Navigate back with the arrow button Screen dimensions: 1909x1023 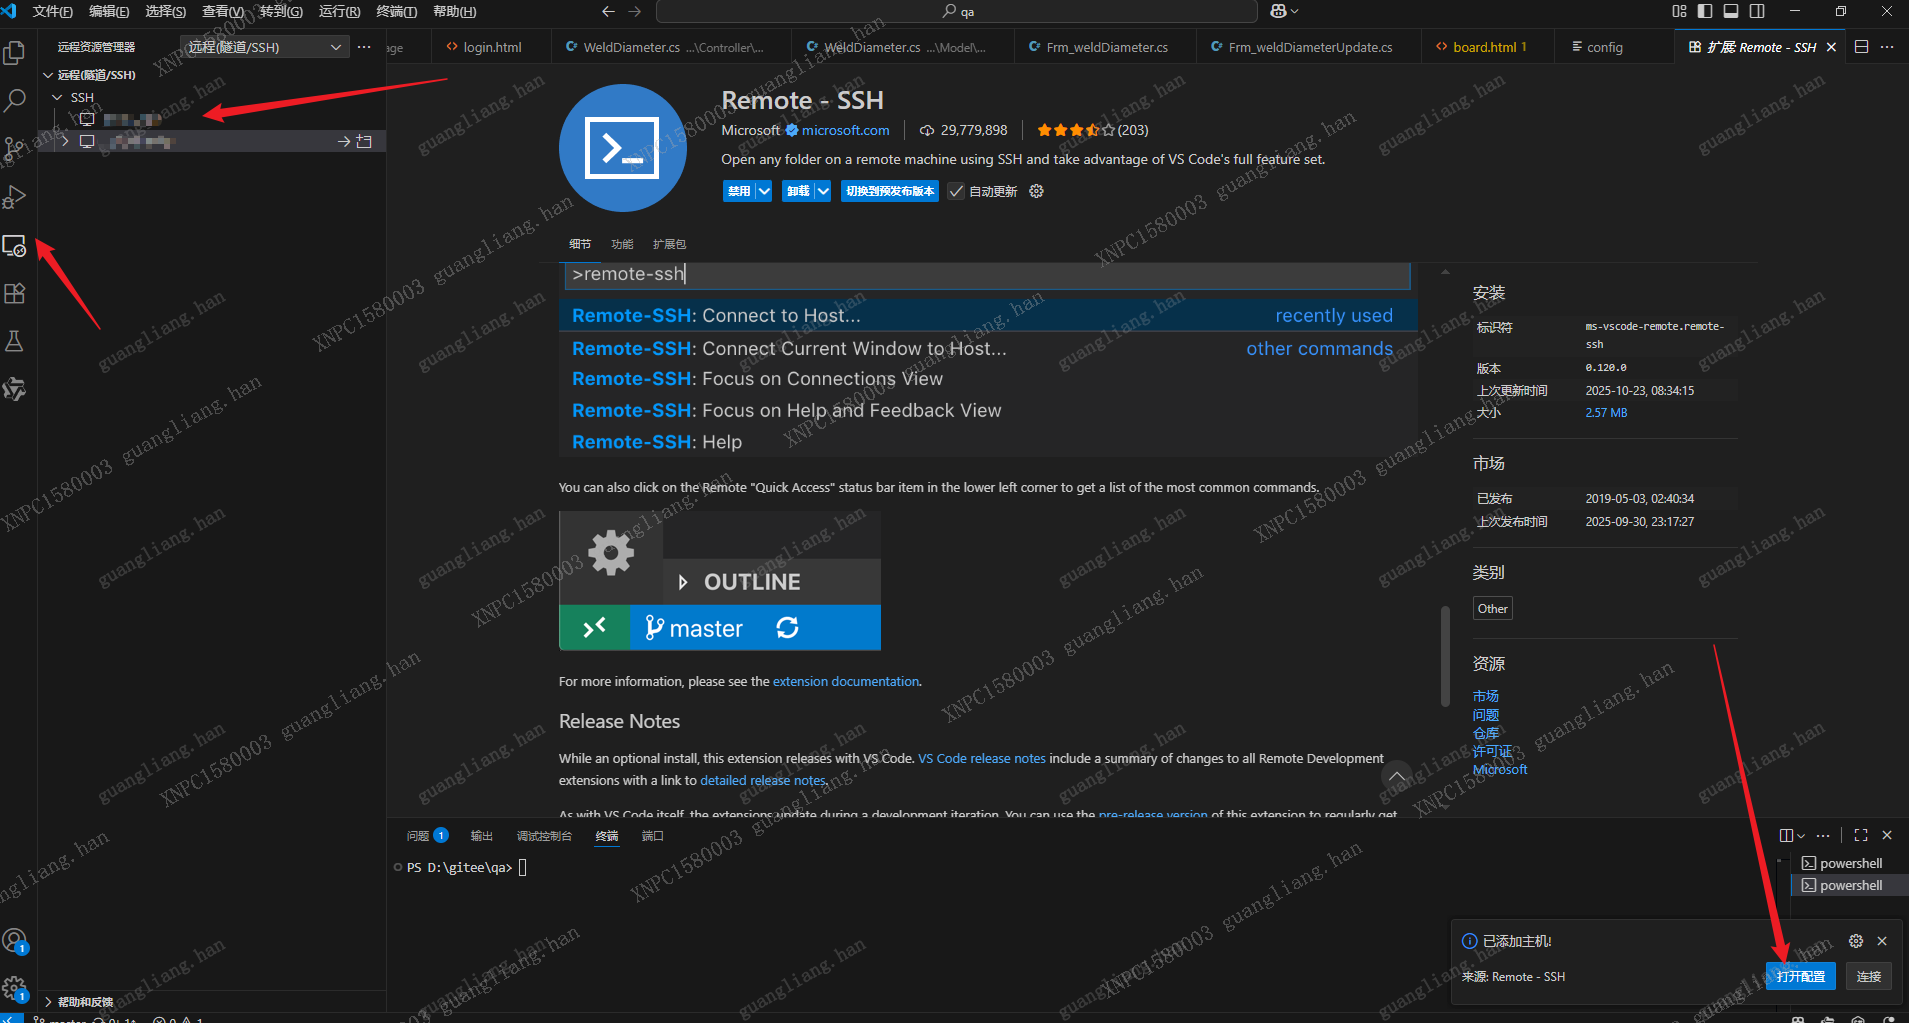(608, 11)
